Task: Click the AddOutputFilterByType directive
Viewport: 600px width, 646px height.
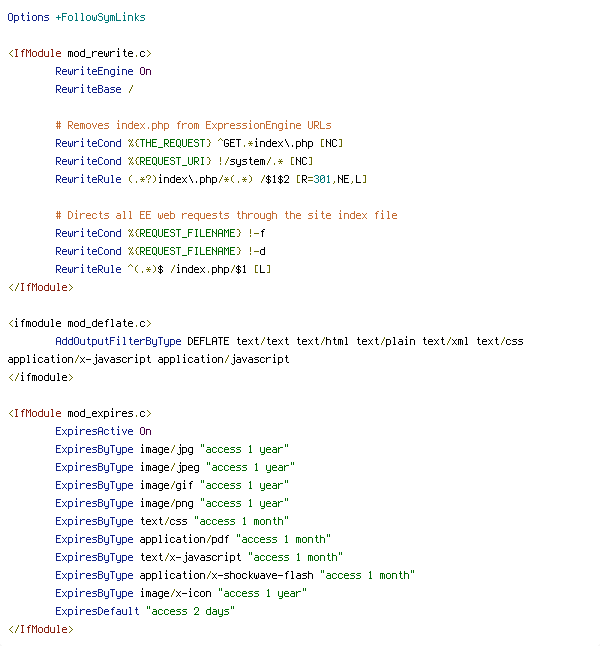Action: tap(118, 341)
